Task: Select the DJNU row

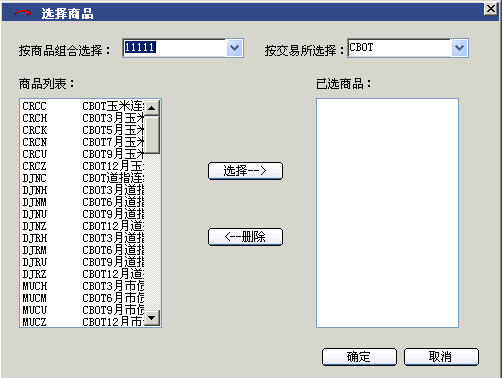Action: [x=82, y=214]
